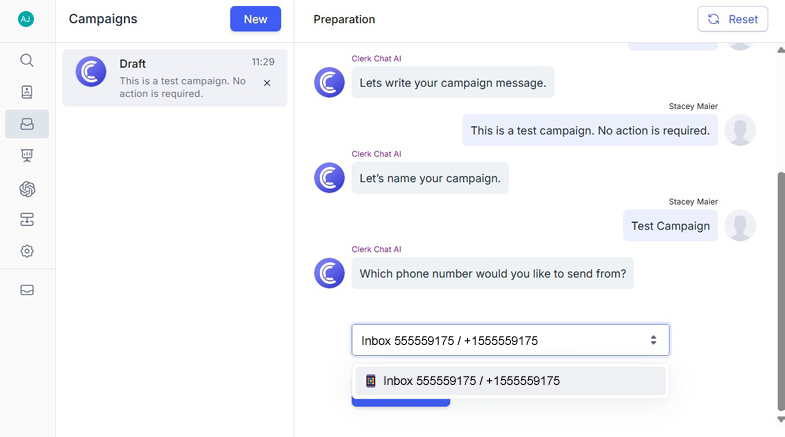
Task: Open the Draft campaign list item
Action: (175, 78)
